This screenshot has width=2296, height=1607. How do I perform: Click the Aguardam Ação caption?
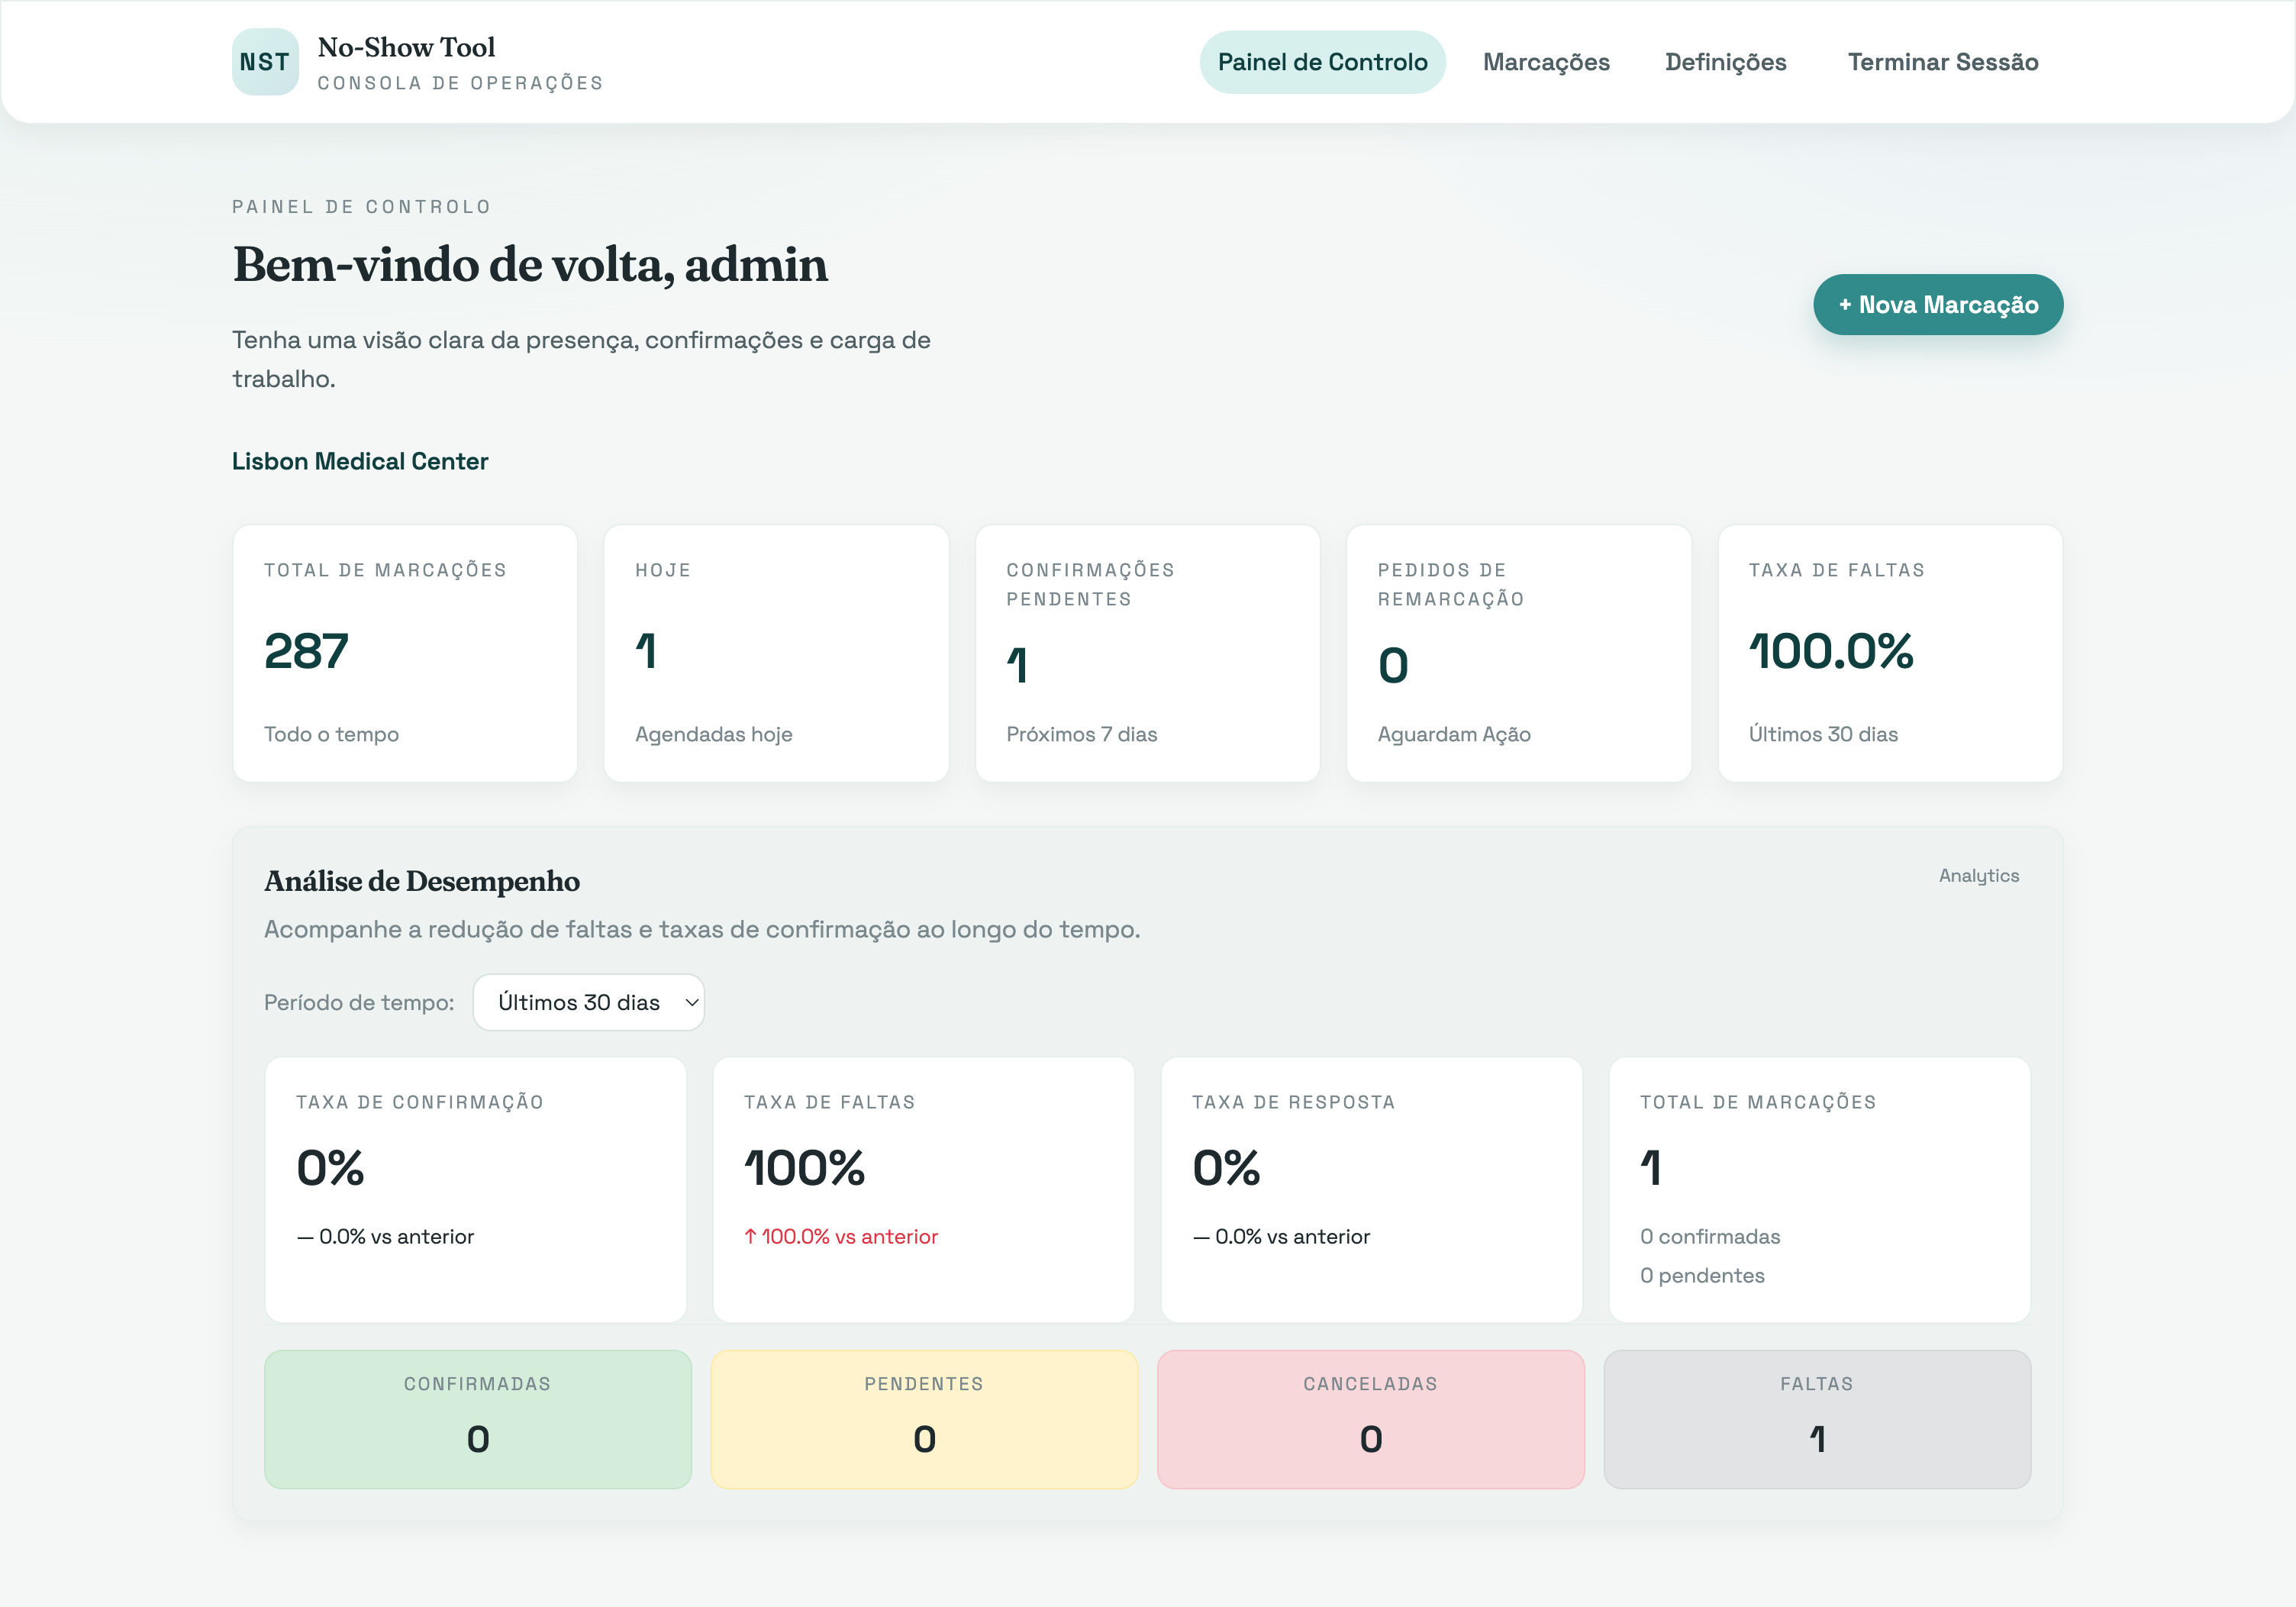(x=1453, y=734)
